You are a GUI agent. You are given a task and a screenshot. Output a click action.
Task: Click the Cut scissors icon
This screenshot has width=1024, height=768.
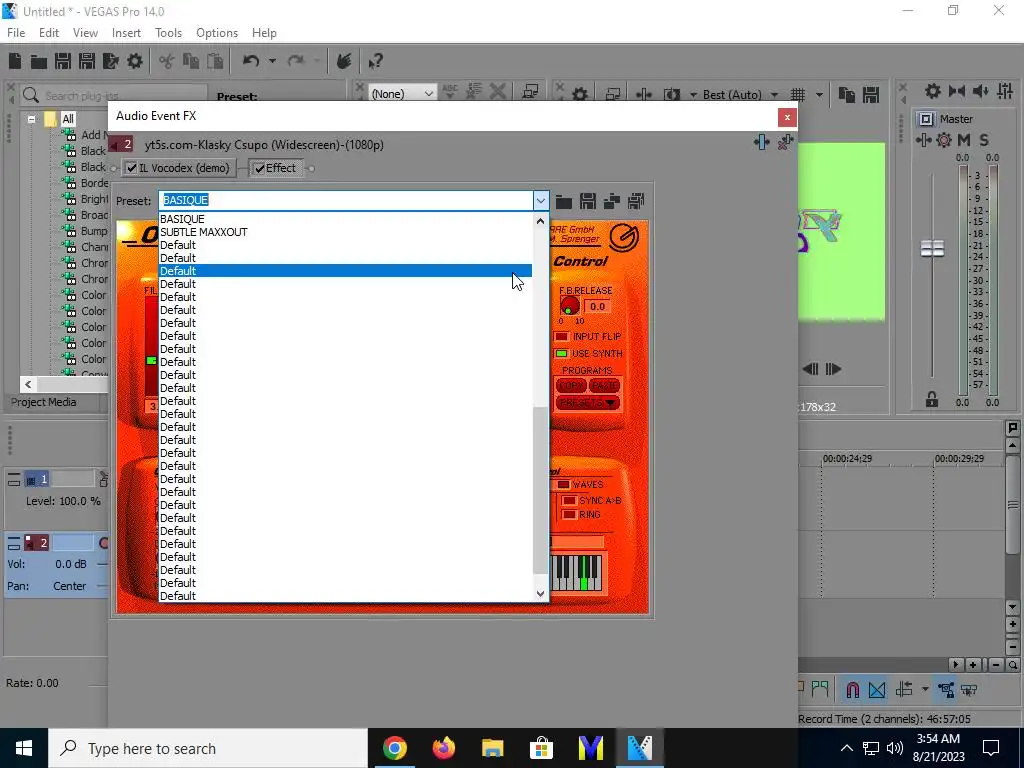[x=167, y=61]
